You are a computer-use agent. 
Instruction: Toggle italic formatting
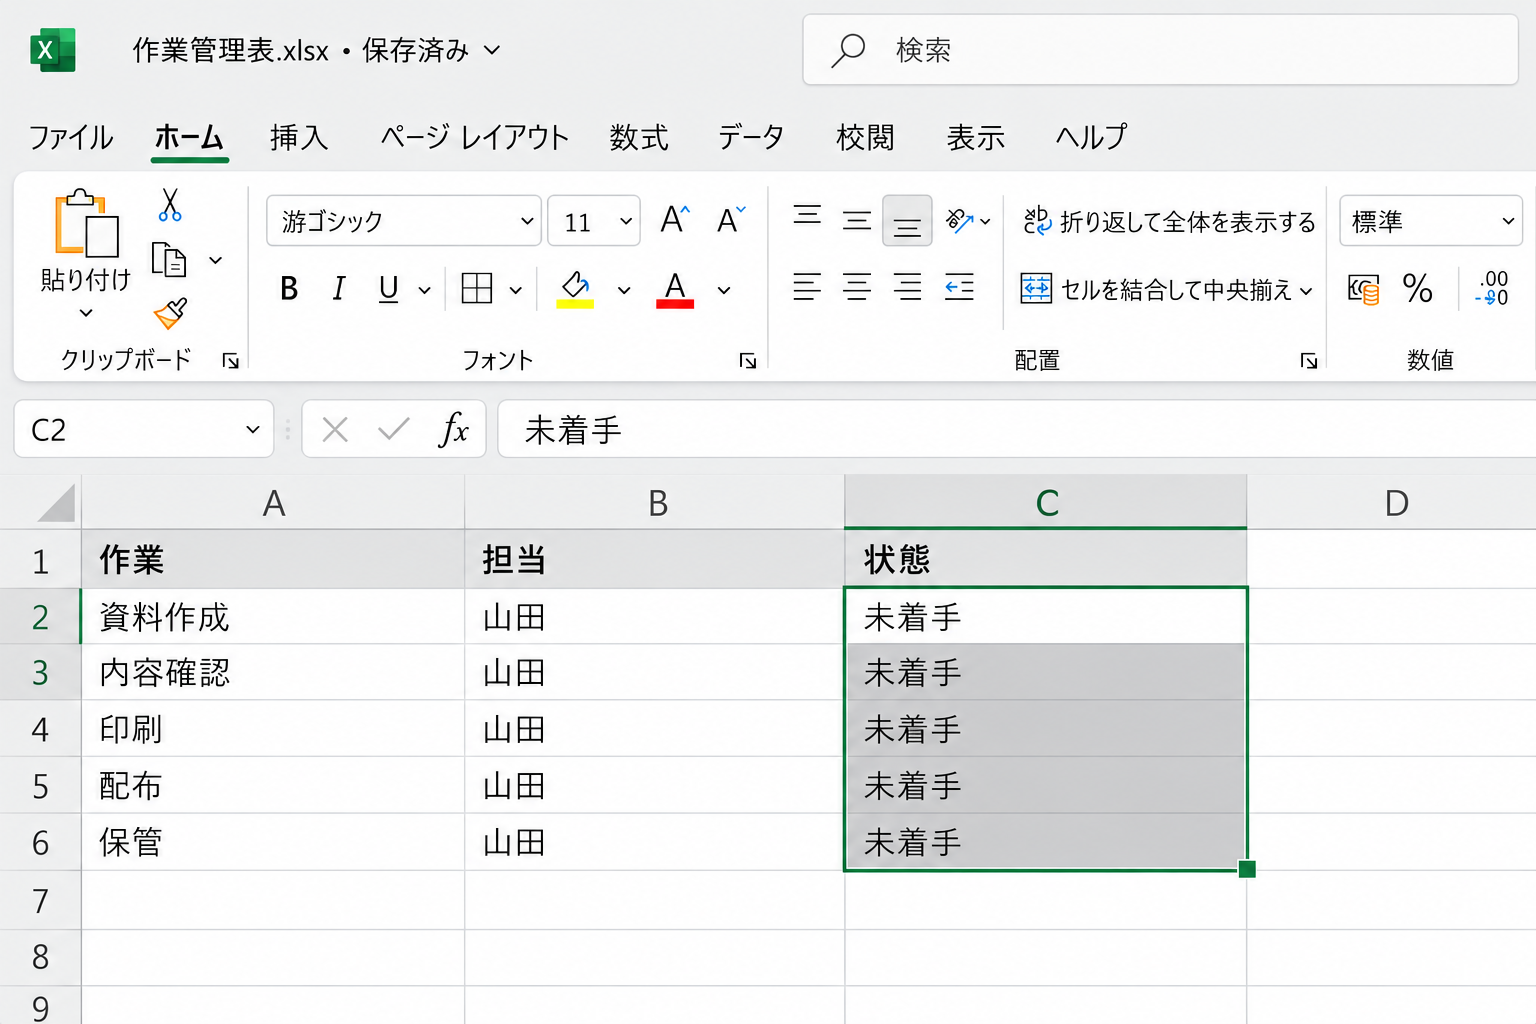(339, 289)
